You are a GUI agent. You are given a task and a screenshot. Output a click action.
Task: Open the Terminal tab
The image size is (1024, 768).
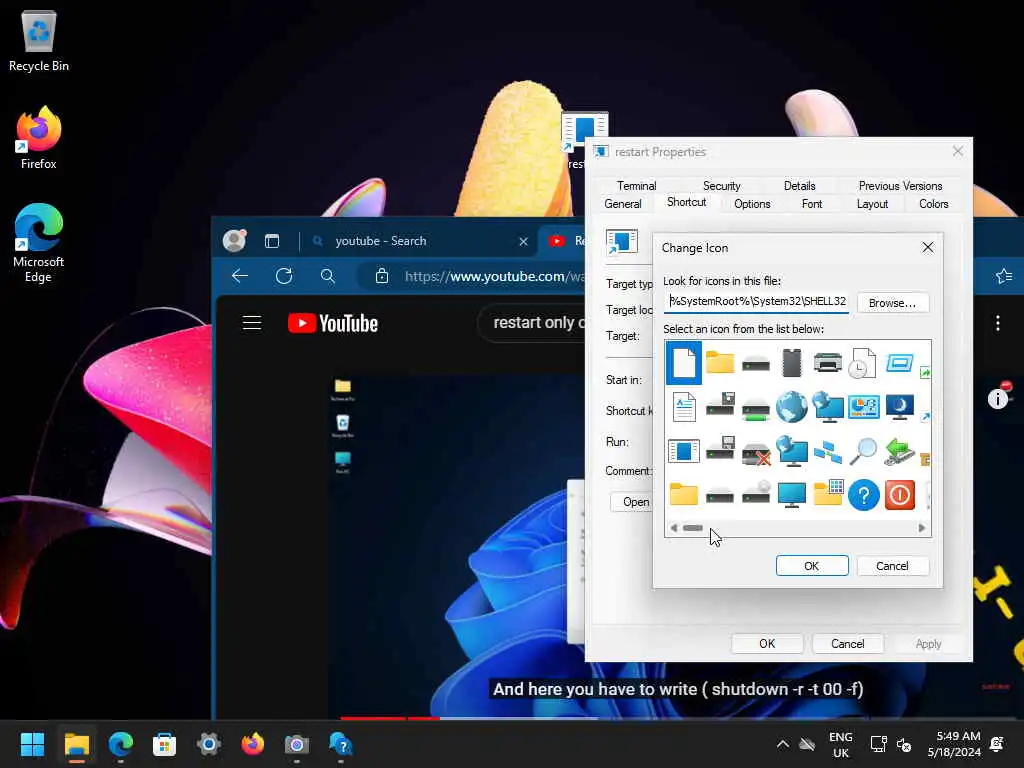(636, 185)
